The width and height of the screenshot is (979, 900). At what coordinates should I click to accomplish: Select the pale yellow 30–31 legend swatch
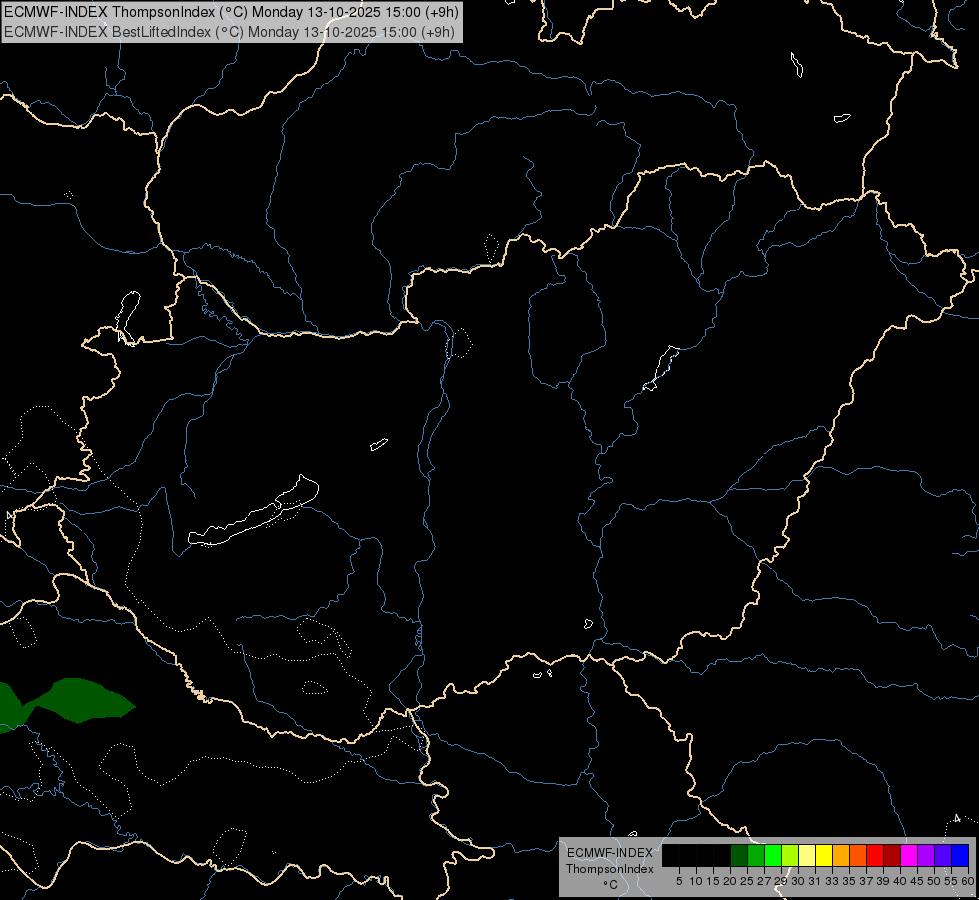click(x=807, y=855)
